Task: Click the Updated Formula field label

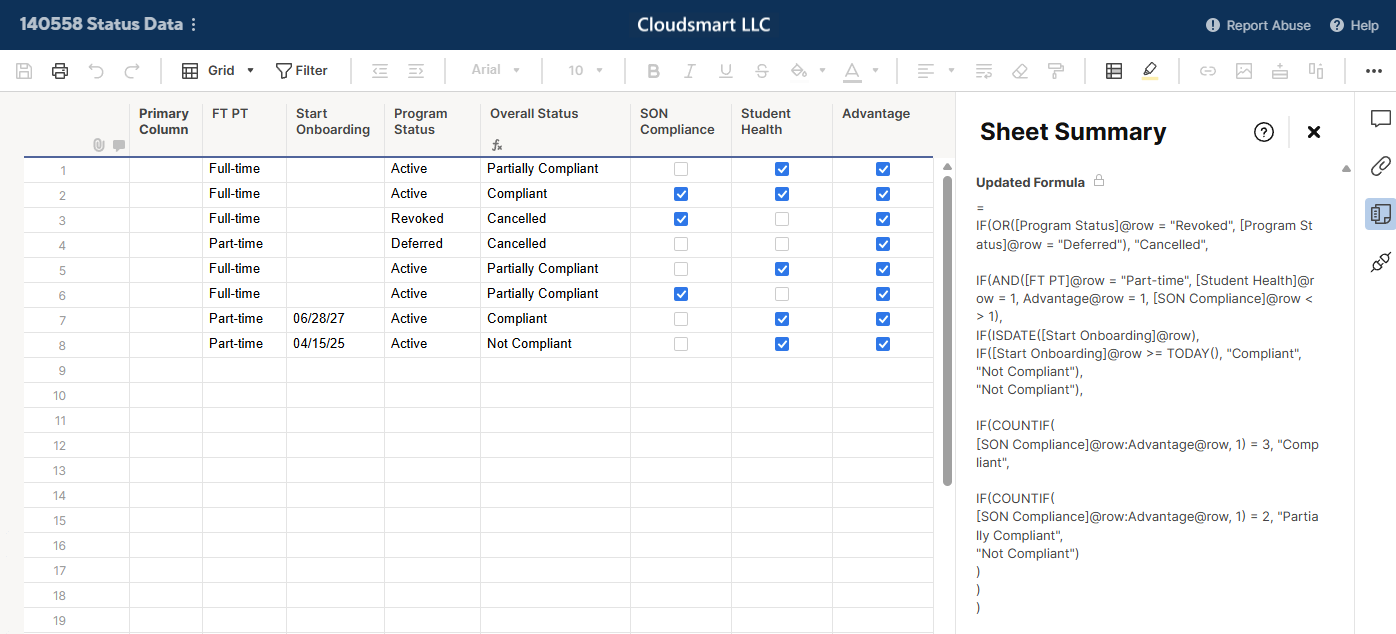Action: click(x=1030, y=182)
